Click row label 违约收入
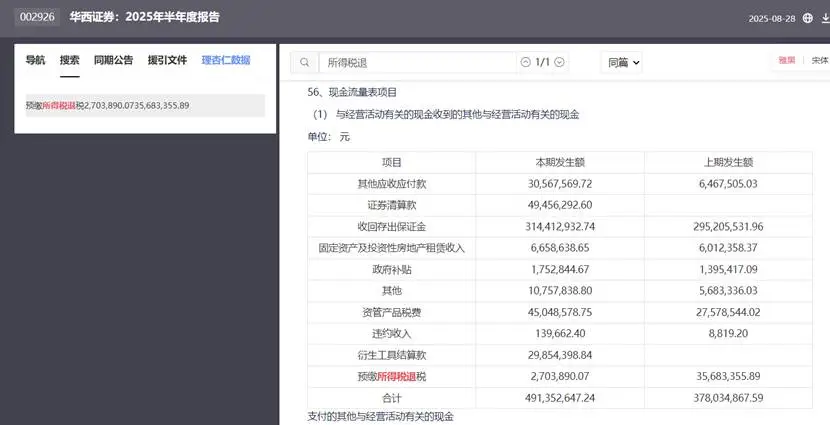 point(392,333)
